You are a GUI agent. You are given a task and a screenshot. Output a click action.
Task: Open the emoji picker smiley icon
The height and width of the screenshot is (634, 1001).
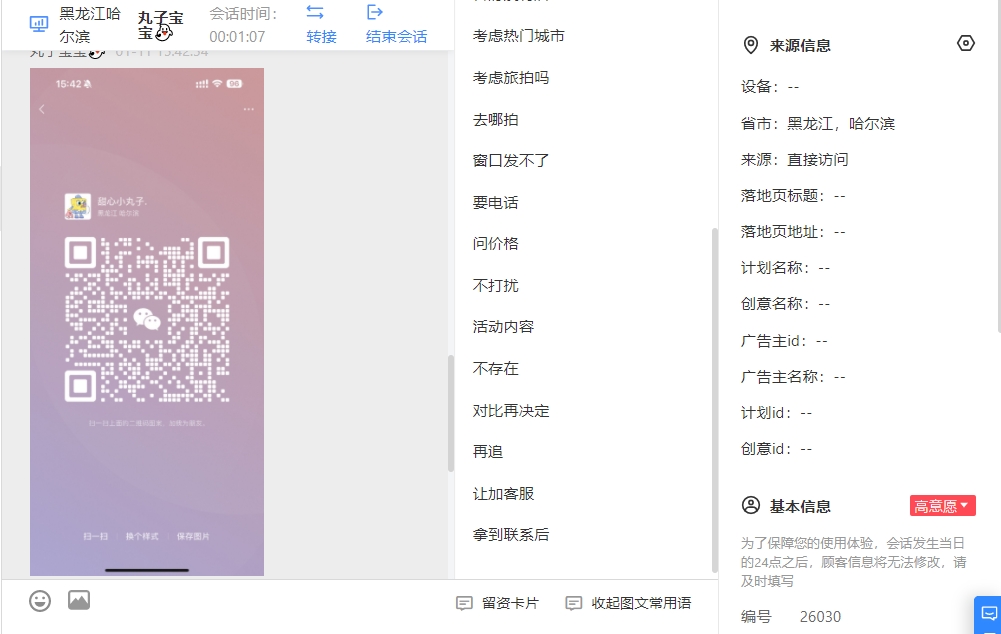pyautogui.click(x=40, y=601)
